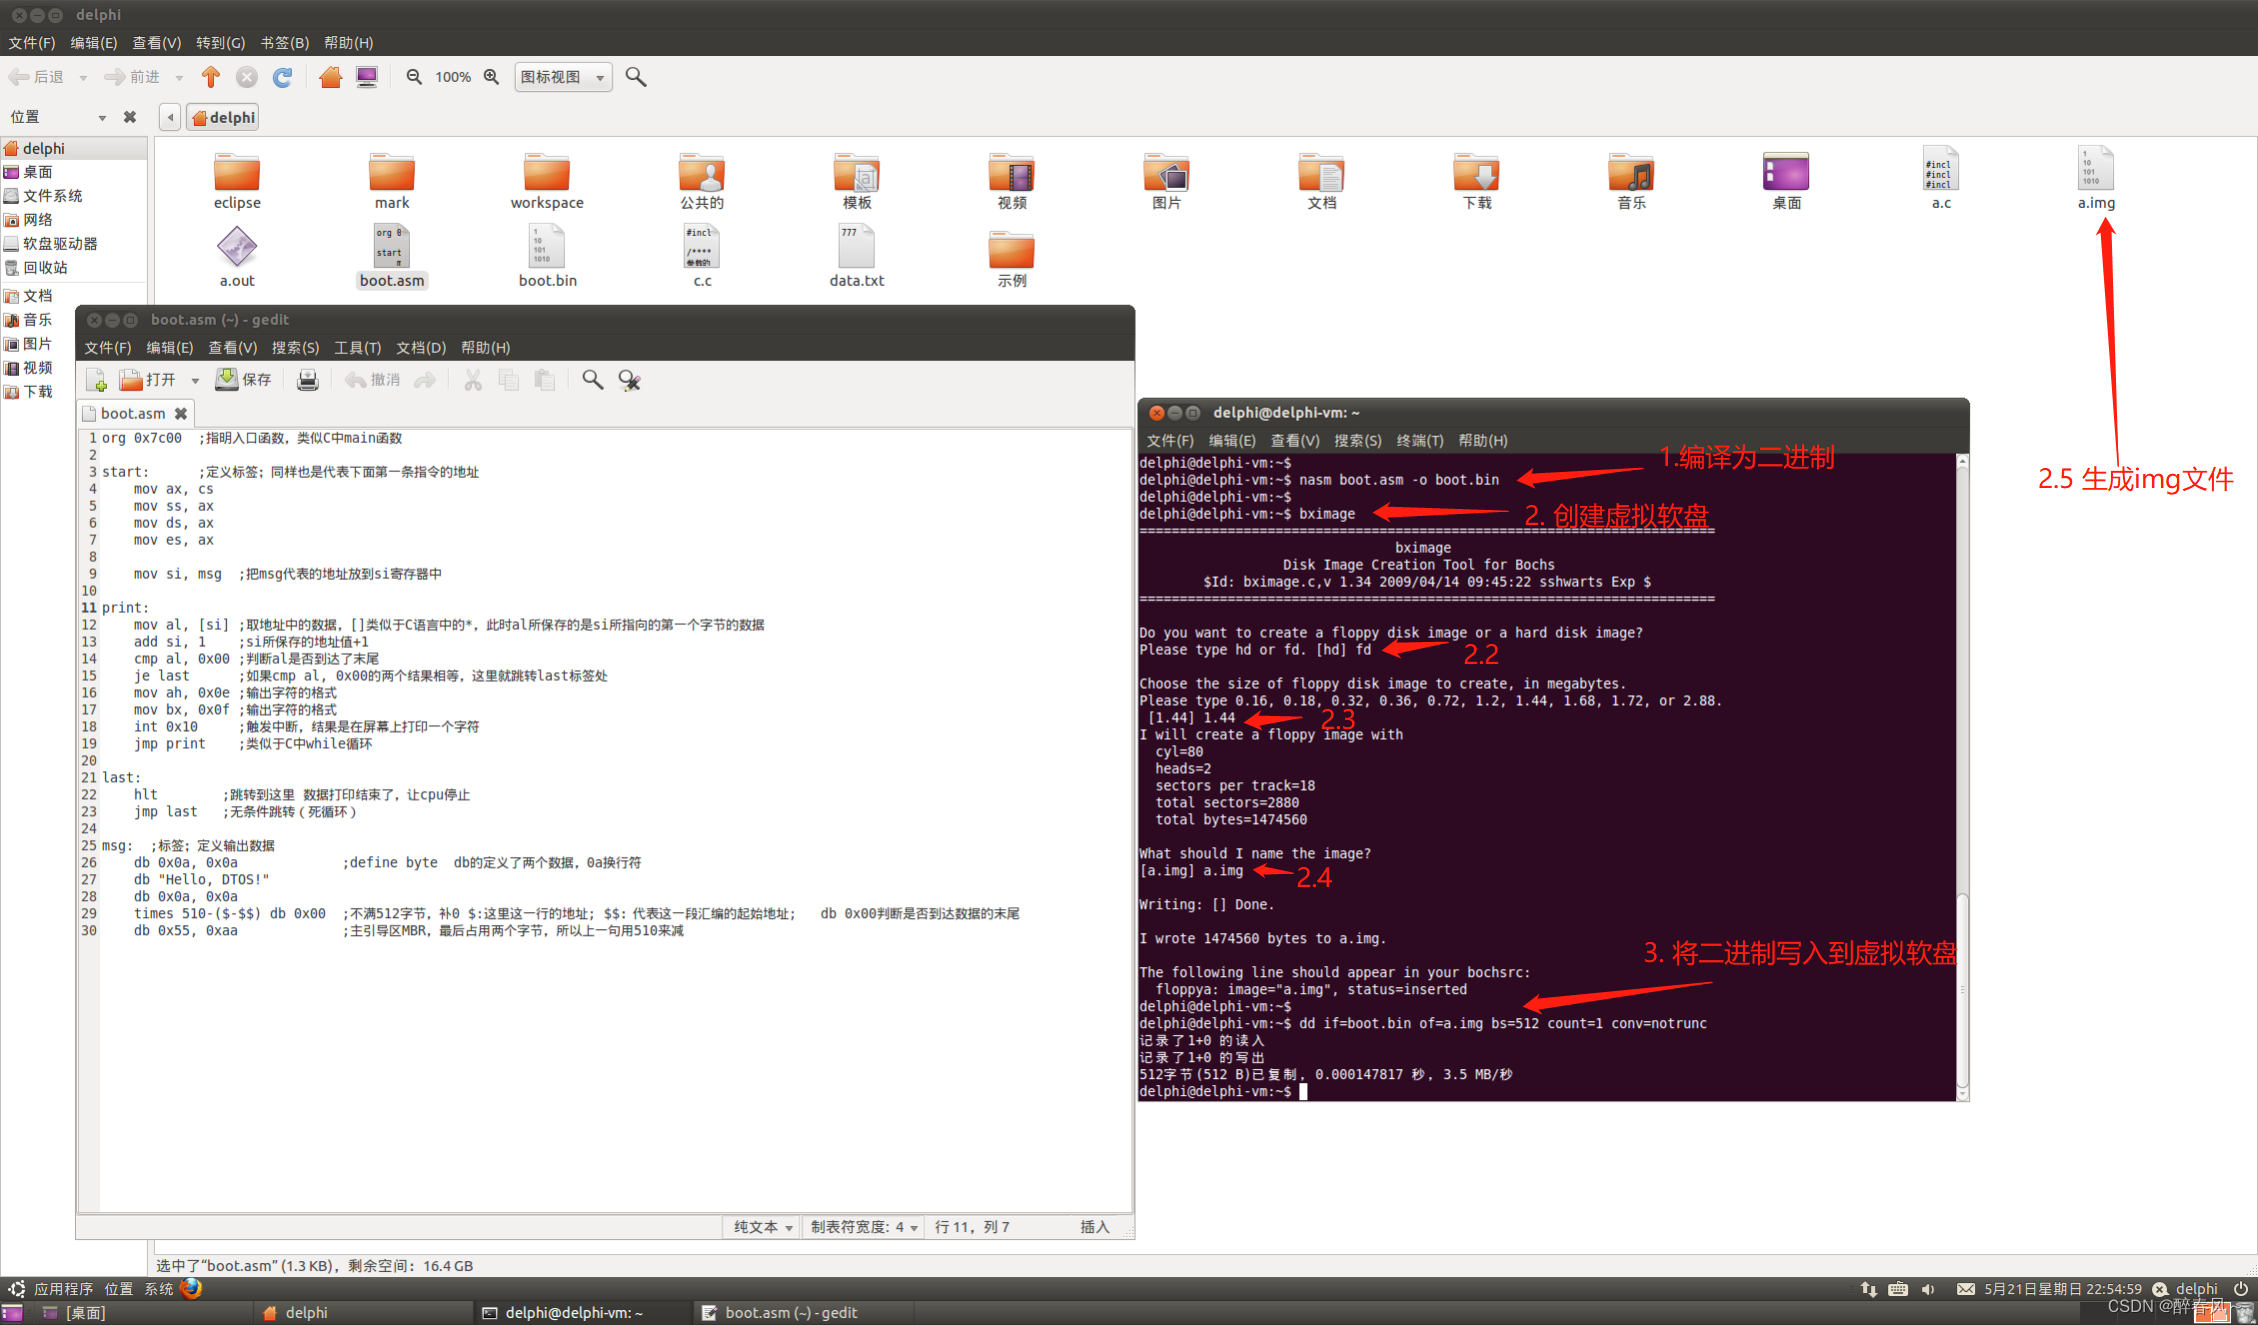Click the gedit find magnifier icon
The height and width of the screenshot is (1325, 2258).
click(x=592, y=380)
